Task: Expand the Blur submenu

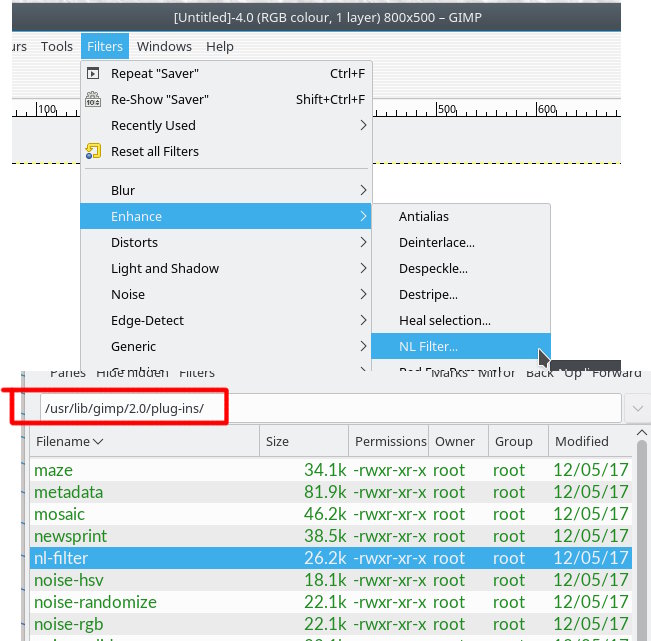Action: click(226, 191)
